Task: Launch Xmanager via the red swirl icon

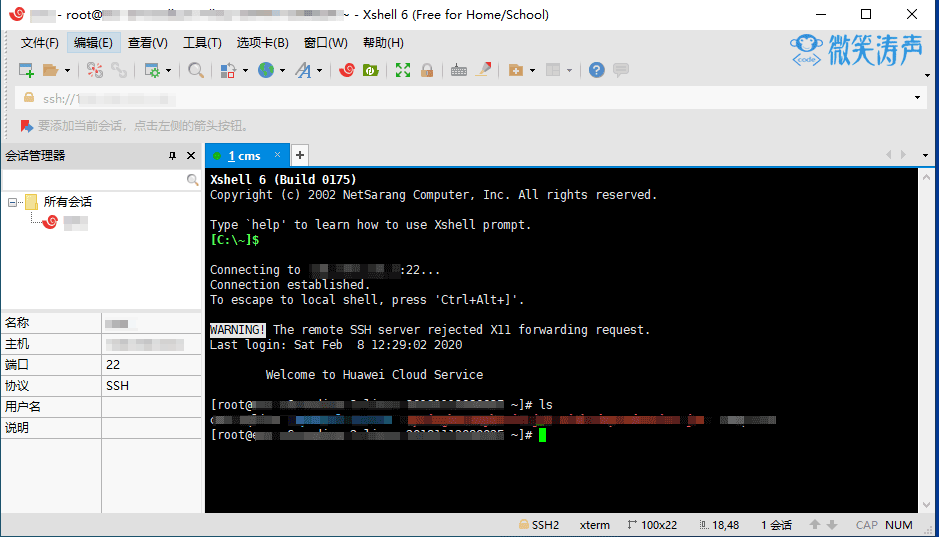Action: tap(347, 70)
